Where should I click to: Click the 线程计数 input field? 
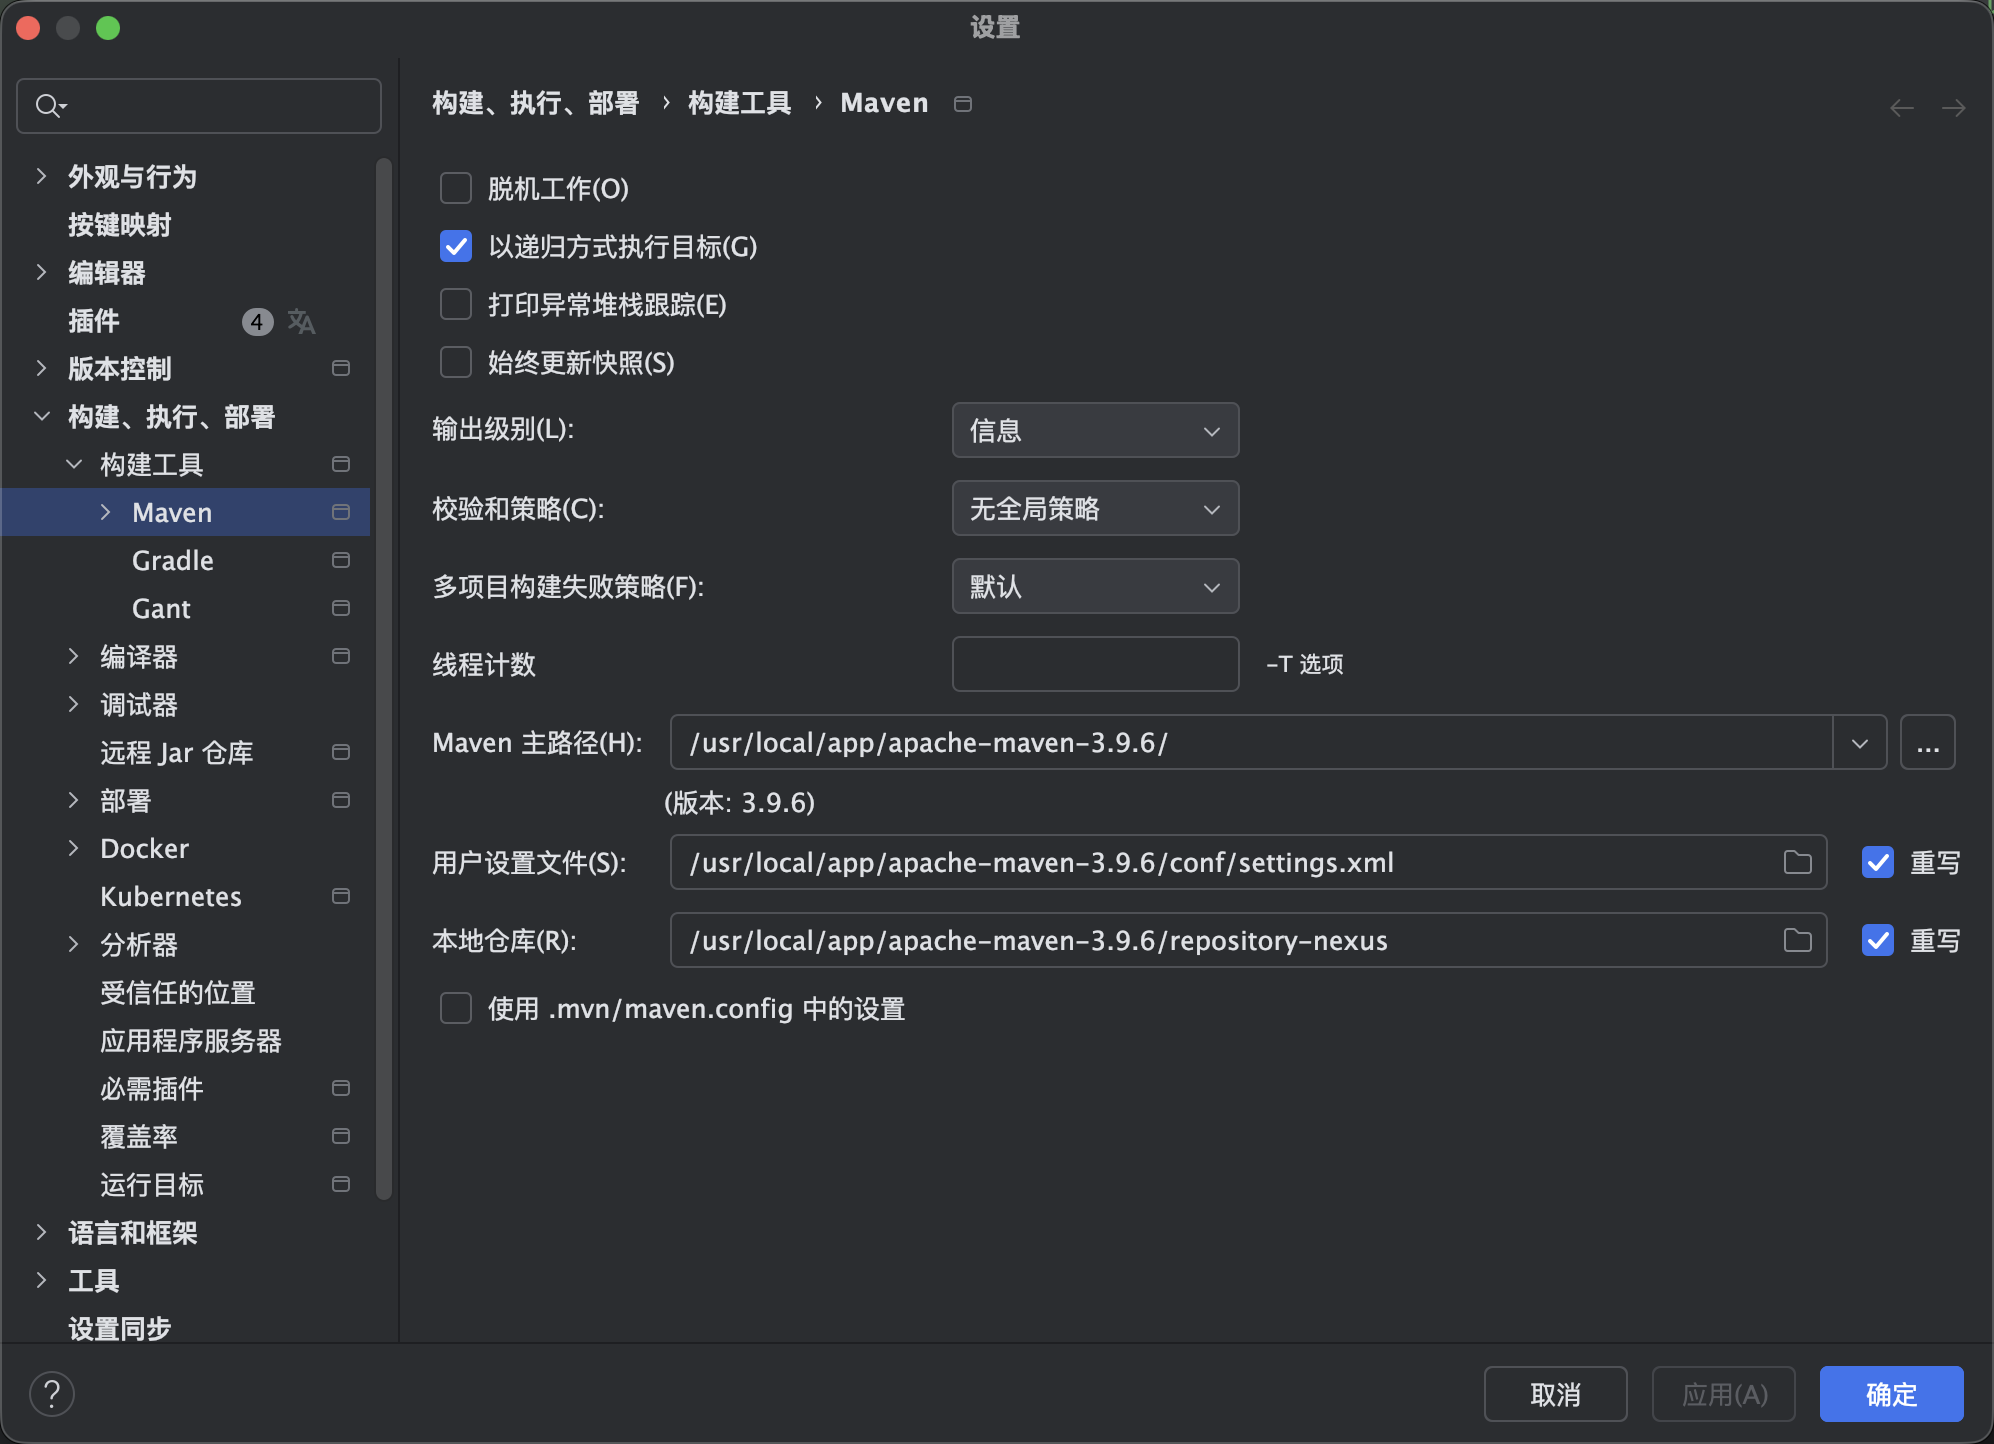pos(1095,664)
